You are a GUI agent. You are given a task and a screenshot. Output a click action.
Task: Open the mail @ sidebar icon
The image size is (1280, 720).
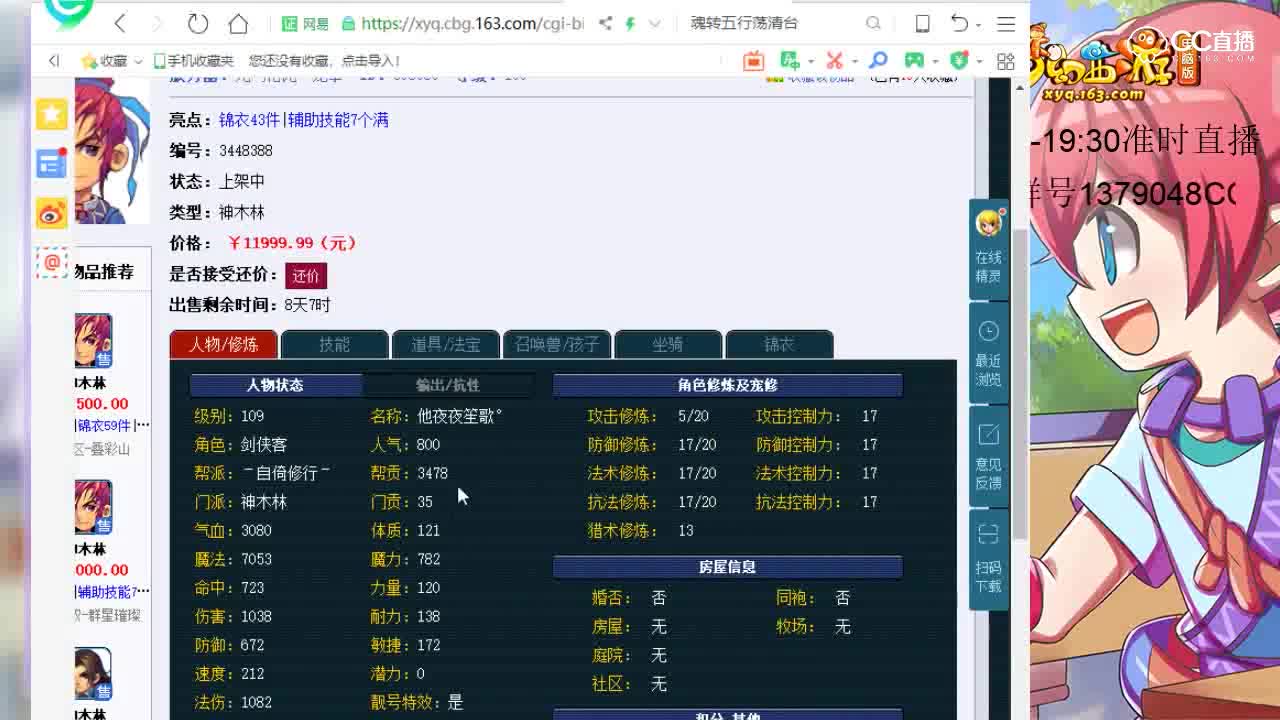[x=52, y=262]
